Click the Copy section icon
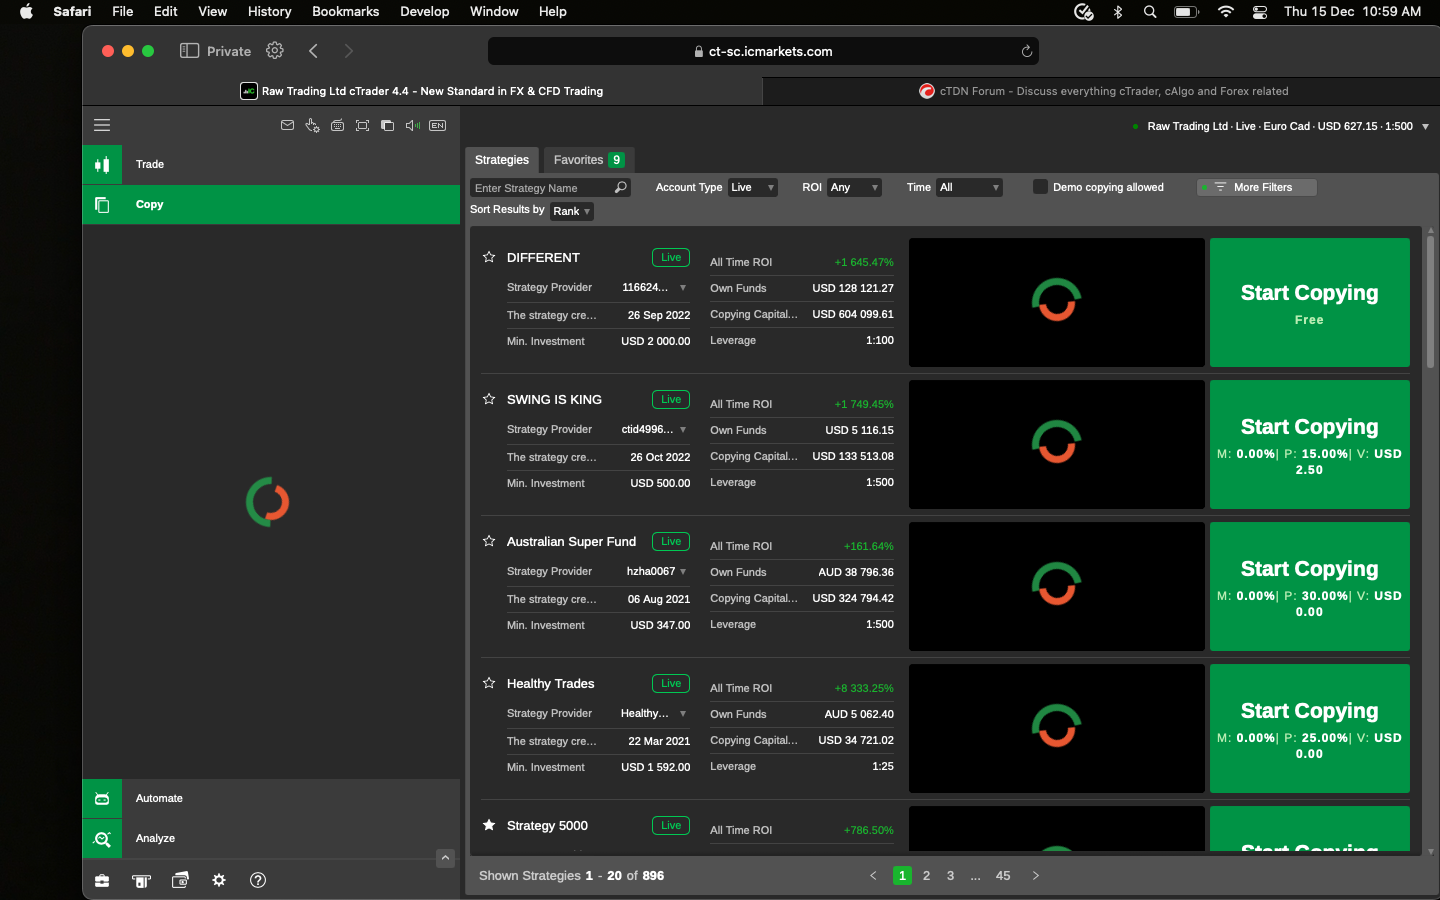Viewport: 1440px width, 900px height. point(102,204)
